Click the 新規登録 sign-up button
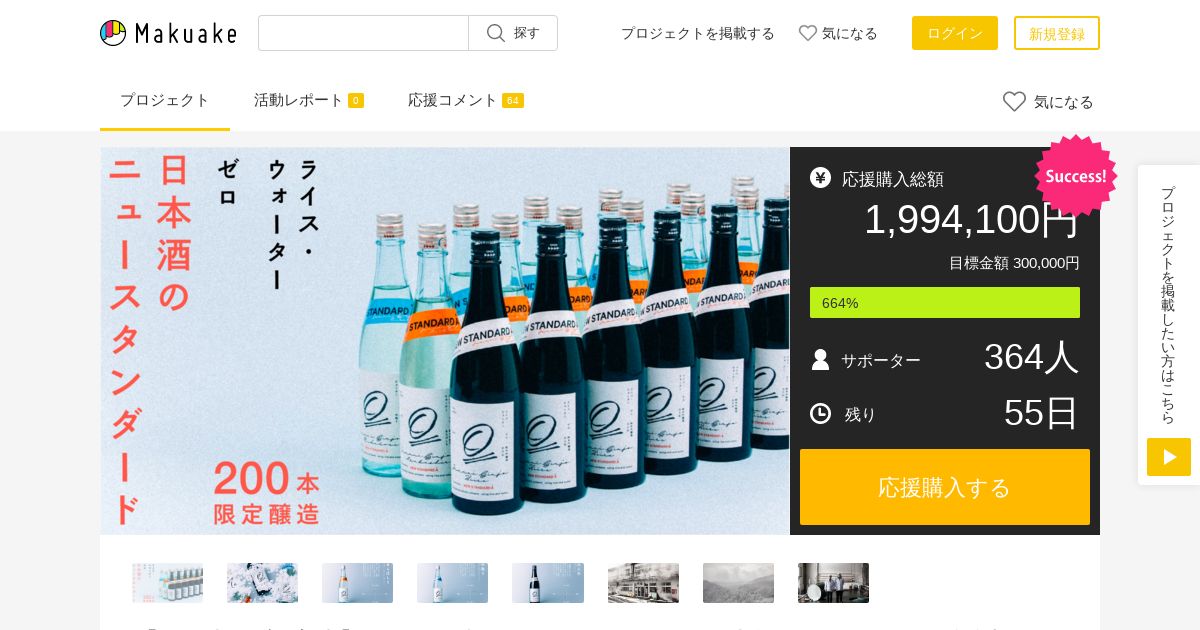Image resolution: width=1200 pixels, height=630 pixels. (1057, 33)
